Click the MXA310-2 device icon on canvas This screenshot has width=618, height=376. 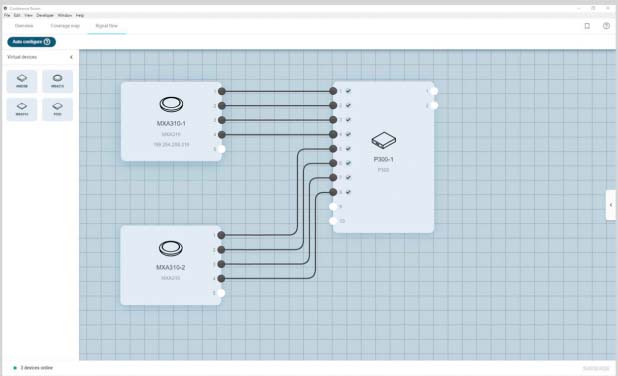[x=171, y=248]
